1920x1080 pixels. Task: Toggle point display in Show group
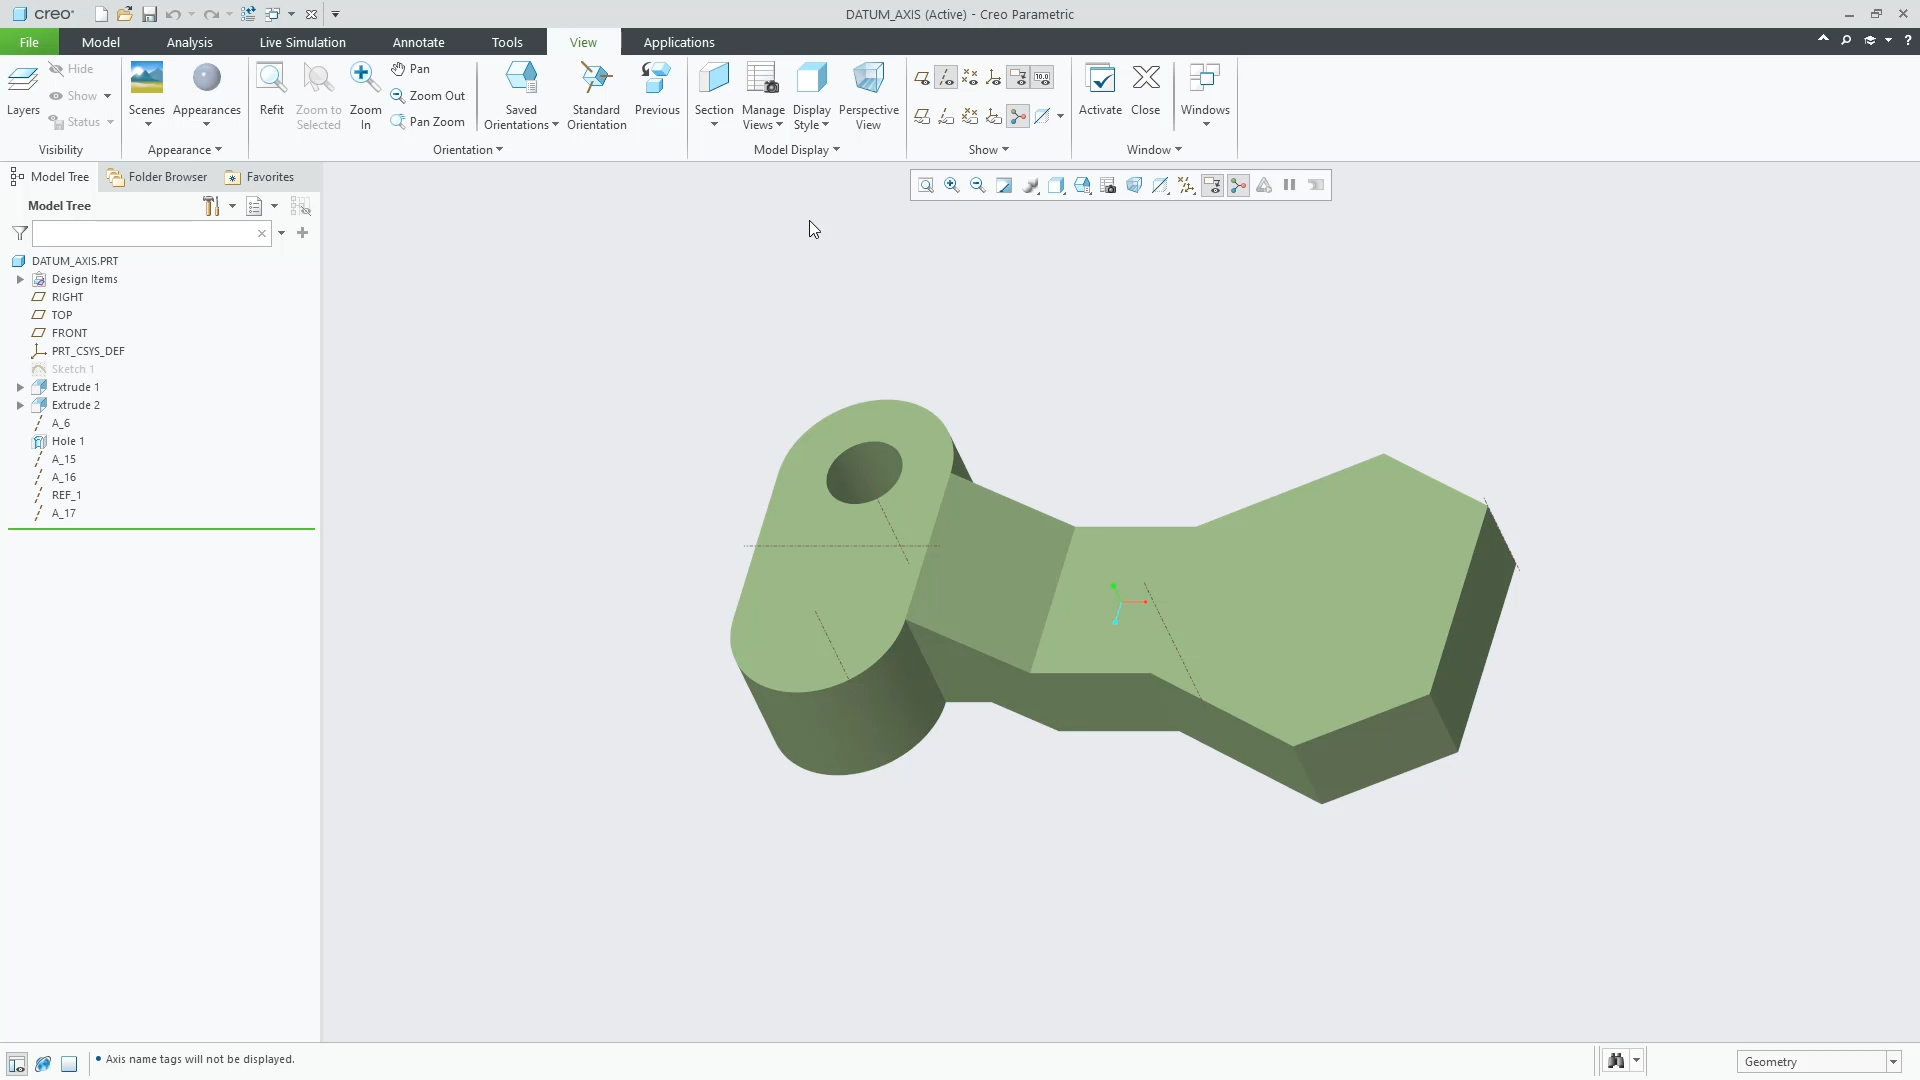click(x=970, y=77)
